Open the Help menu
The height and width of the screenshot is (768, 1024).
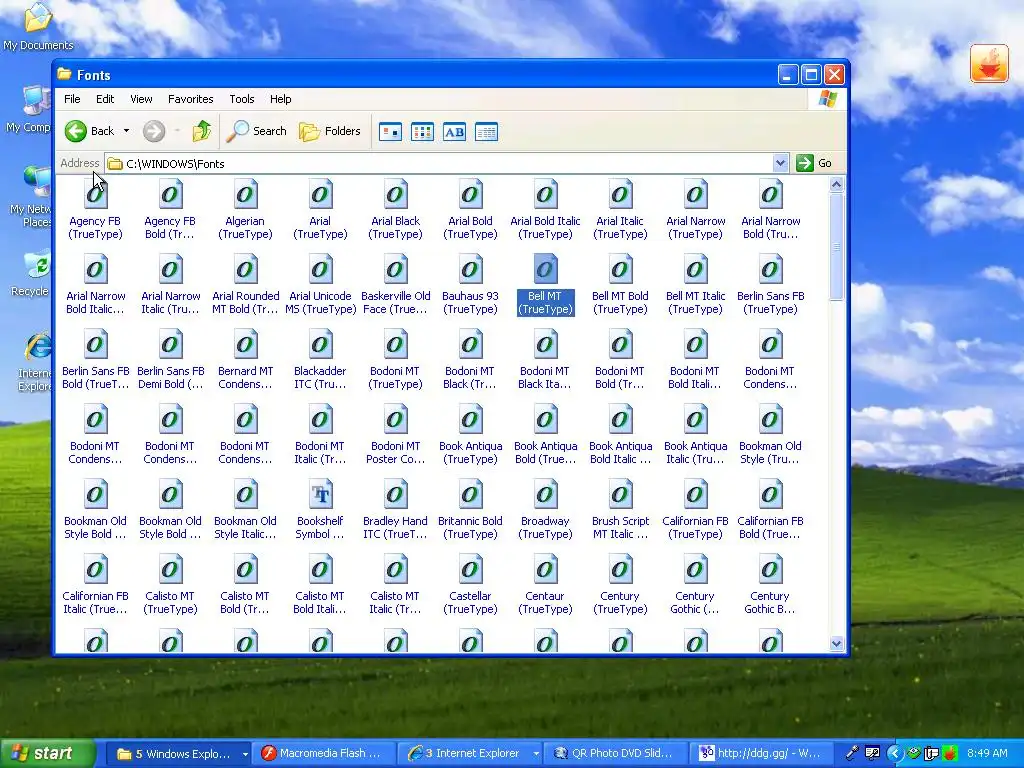pos(281,99)
